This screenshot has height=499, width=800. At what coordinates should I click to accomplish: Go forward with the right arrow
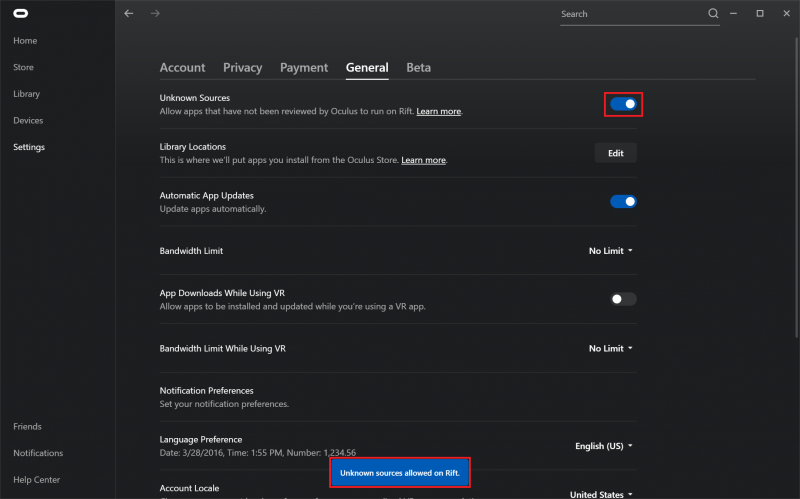click(155, 14)
